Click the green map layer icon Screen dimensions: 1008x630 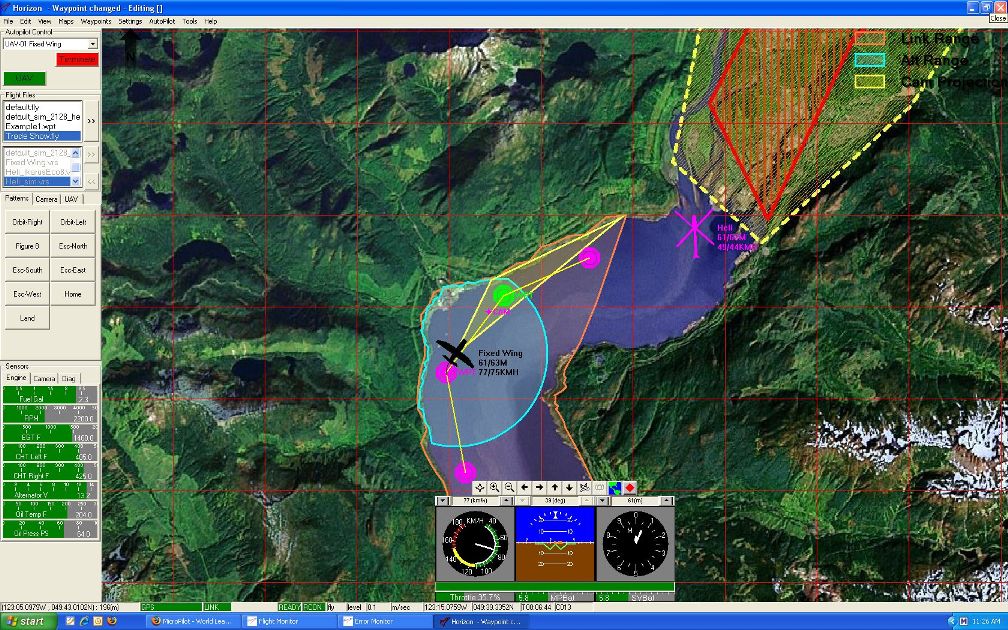615,487
